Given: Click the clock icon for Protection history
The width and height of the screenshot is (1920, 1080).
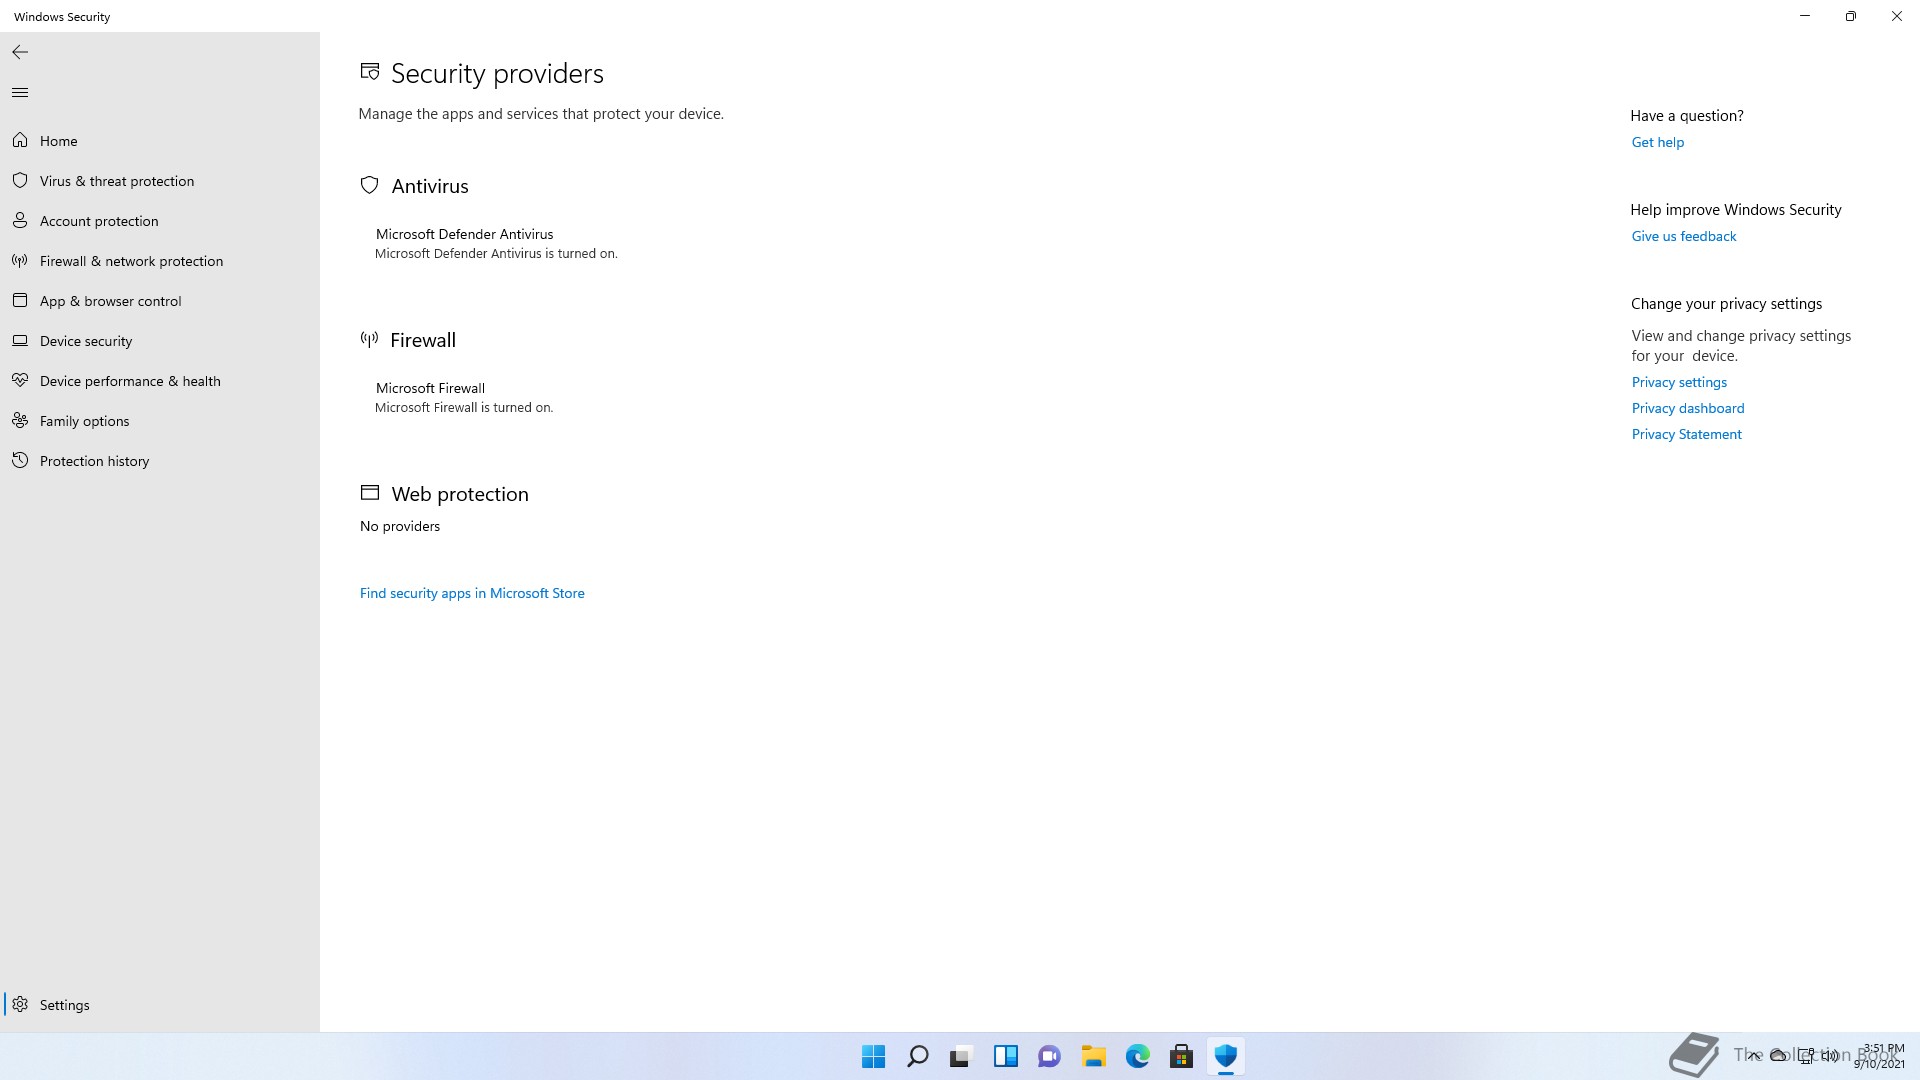Looking at the screenshot, I should (x=20, y=460).
